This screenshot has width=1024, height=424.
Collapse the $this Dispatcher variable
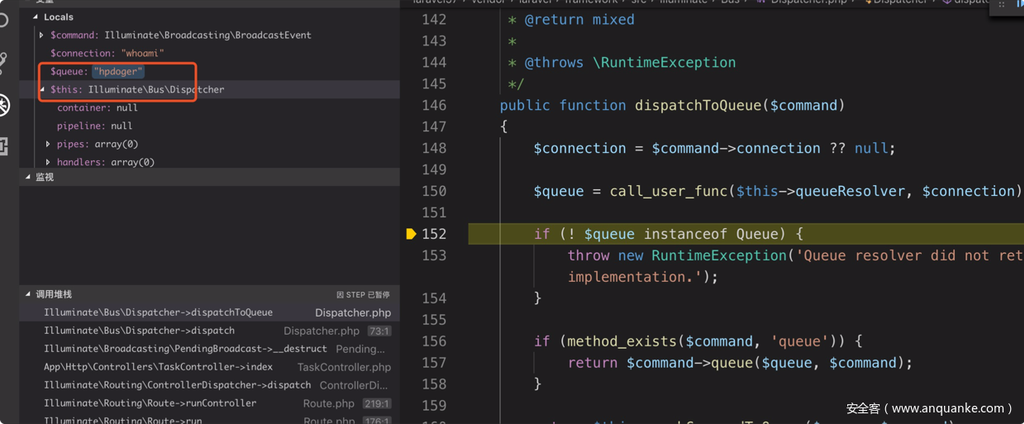pyautogui.click(x=41, y=90)
